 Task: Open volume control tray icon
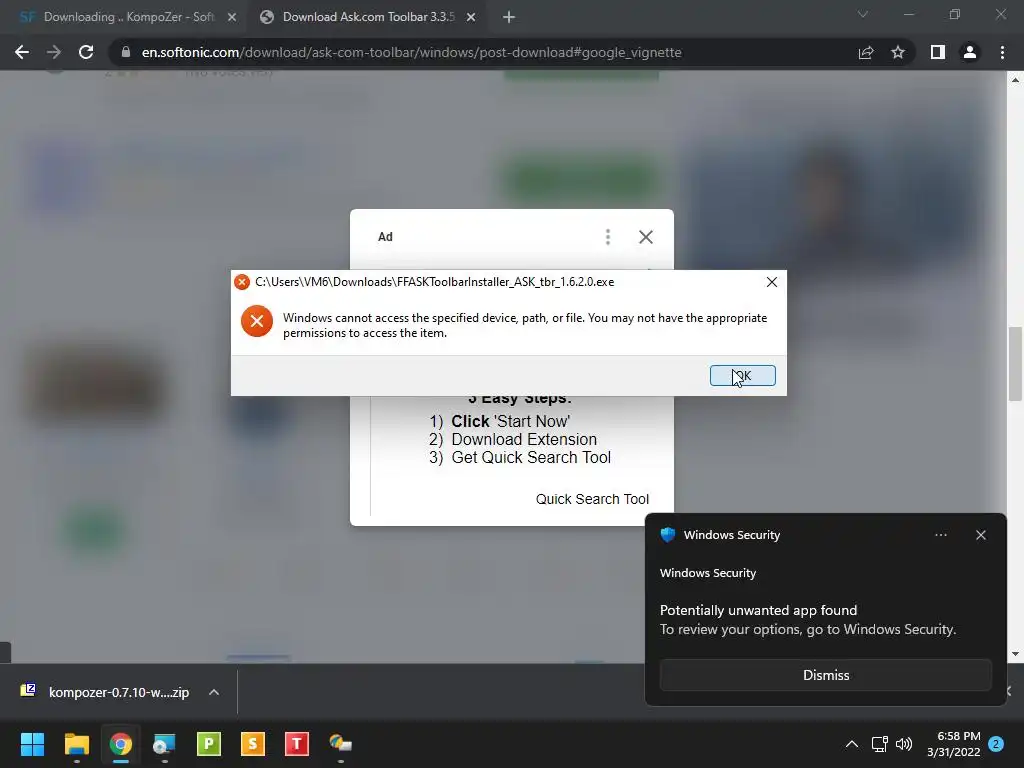click(904, 744)
